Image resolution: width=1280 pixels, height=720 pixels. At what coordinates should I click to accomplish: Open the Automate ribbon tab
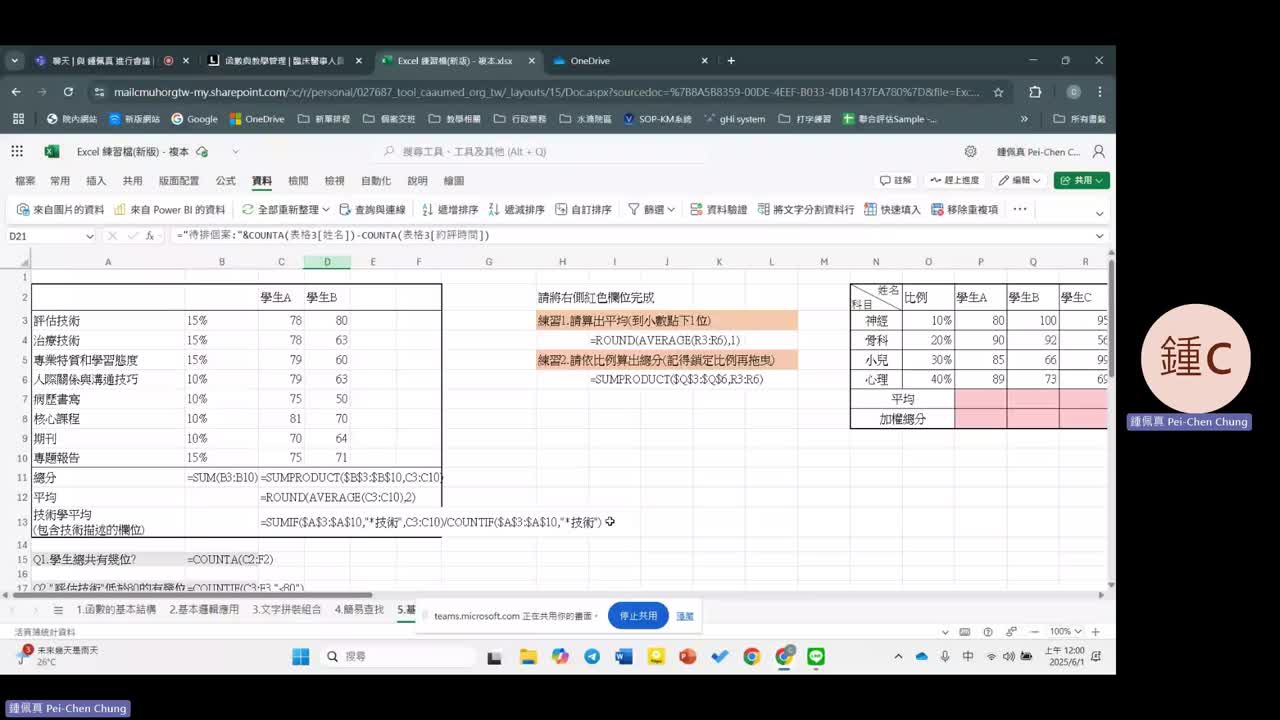(x=376, y=181)
